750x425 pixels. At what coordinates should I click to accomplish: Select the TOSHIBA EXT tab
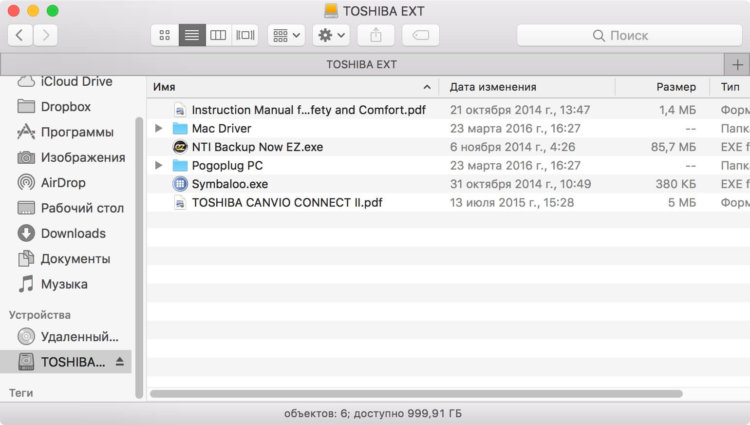362,65
